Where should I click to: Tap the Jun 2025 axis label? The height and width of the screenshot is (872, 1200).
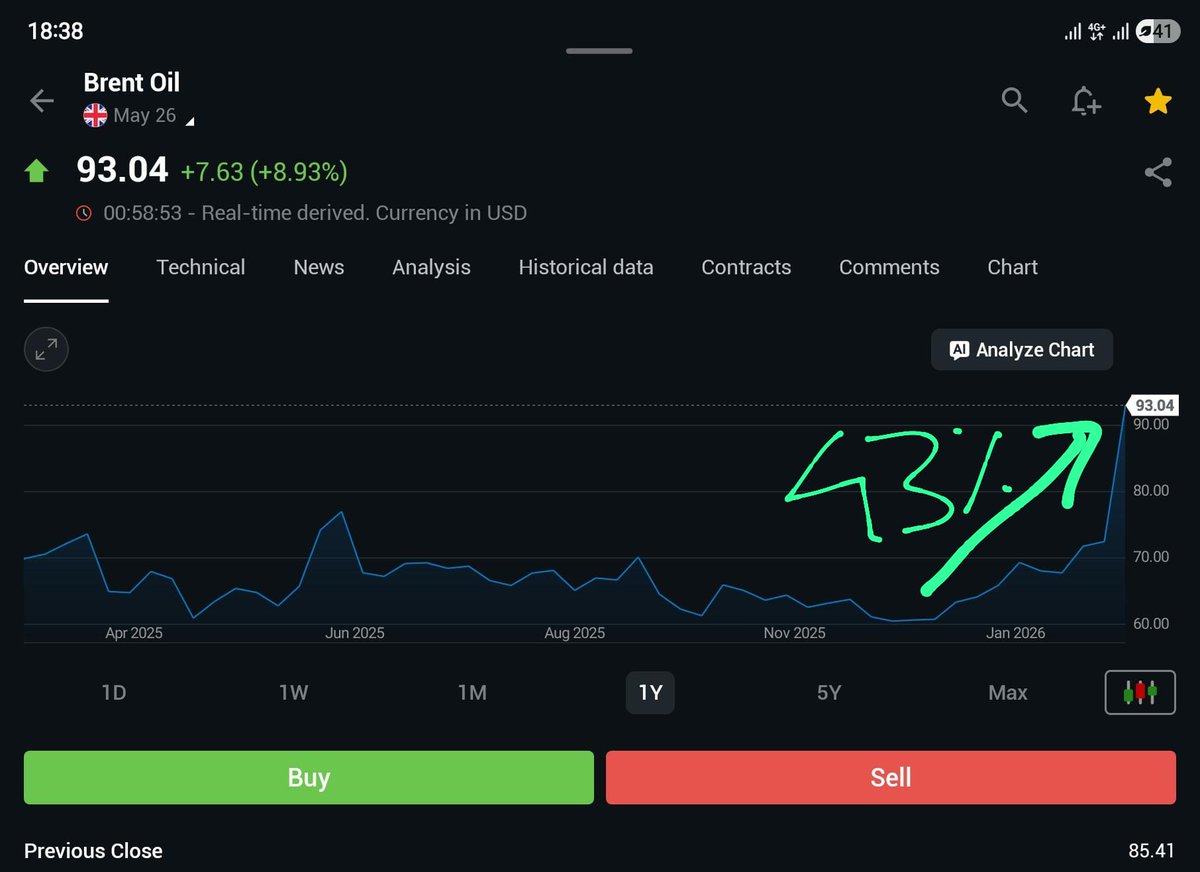coord(355,633)
